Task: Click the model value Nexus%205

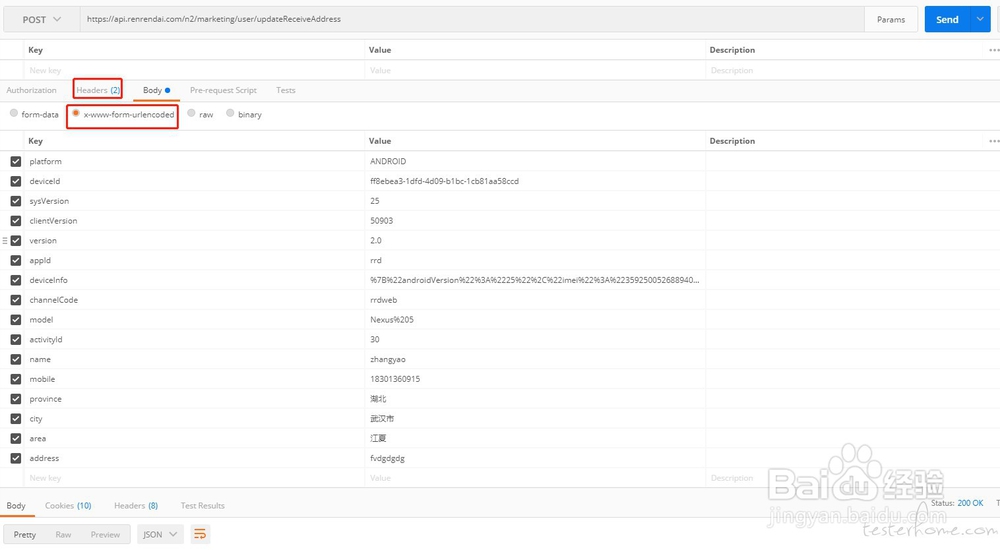Action: point(392,320)
